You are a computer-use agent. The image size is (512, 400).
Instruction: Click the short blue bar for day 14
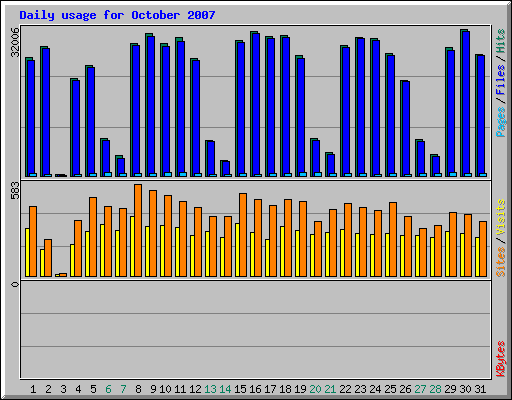[x=226, y=168]
